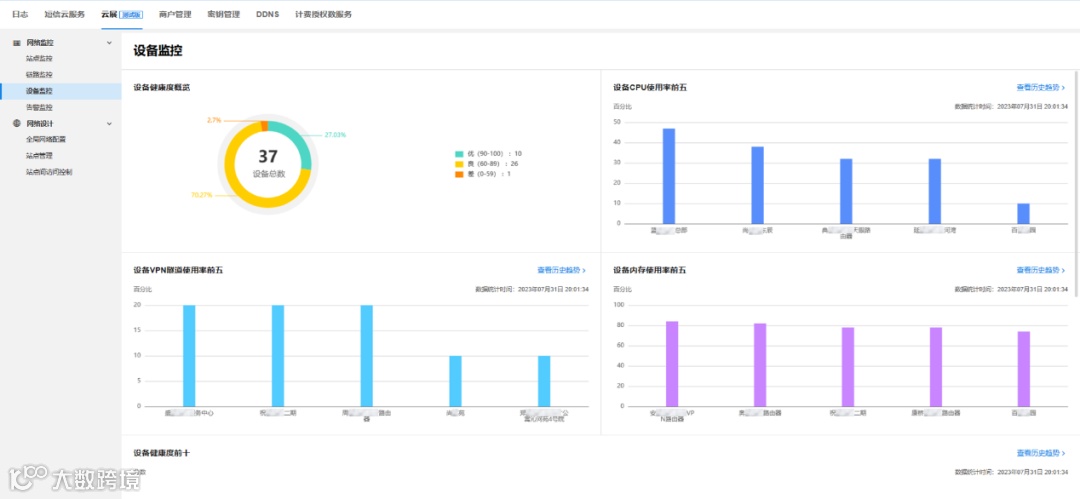Click the 2.7% donut label
This screenshot has width=1080, height=499.
(214, 121)
